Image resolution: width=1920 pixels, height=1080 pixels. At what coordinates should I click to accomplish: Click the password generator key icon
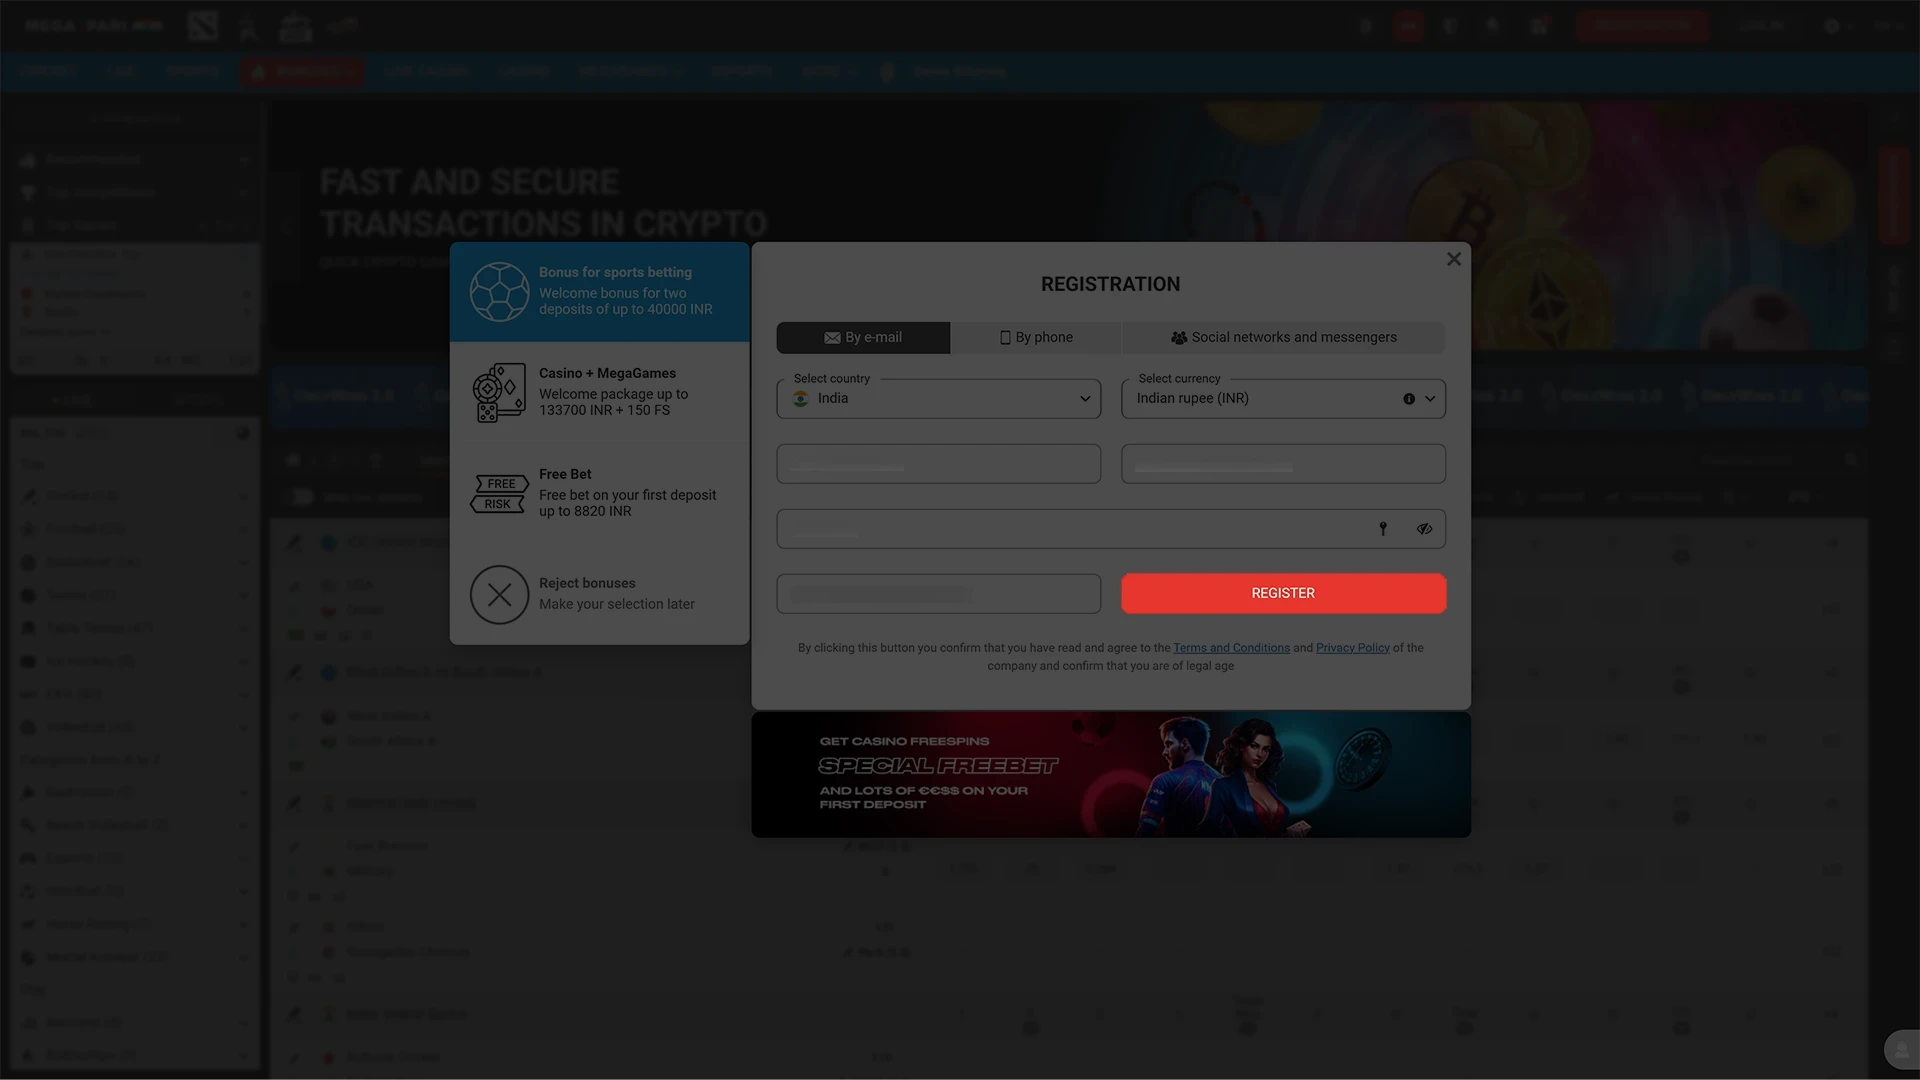tap(1383, 528)
